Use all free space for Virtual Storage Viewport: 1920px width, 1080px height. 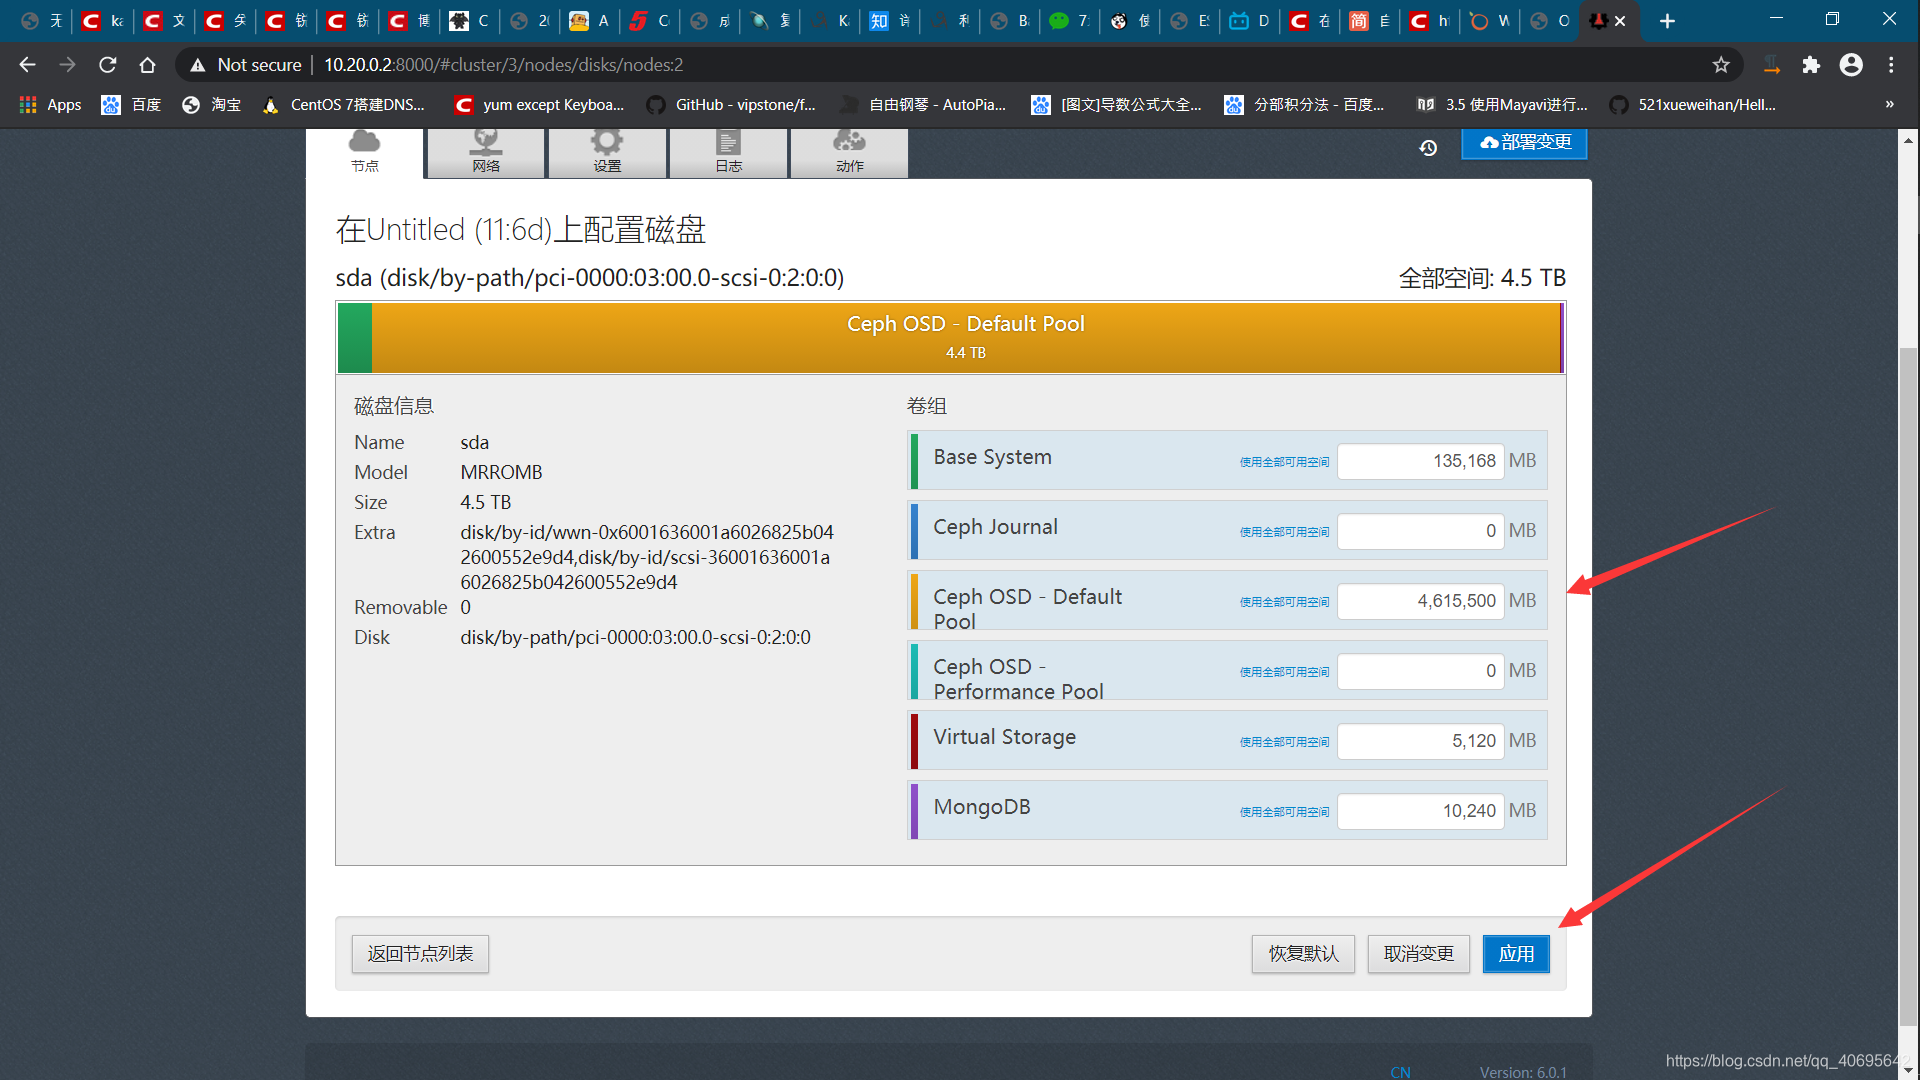tap(1284, 742)
